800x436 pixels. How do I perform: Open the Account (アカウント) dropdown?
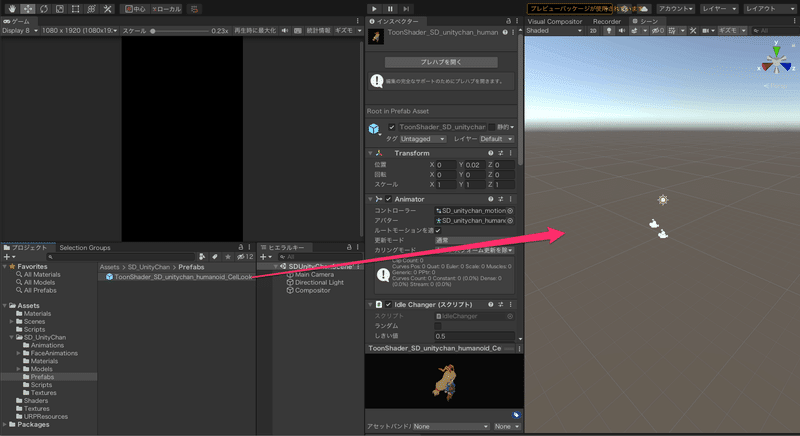675,9
